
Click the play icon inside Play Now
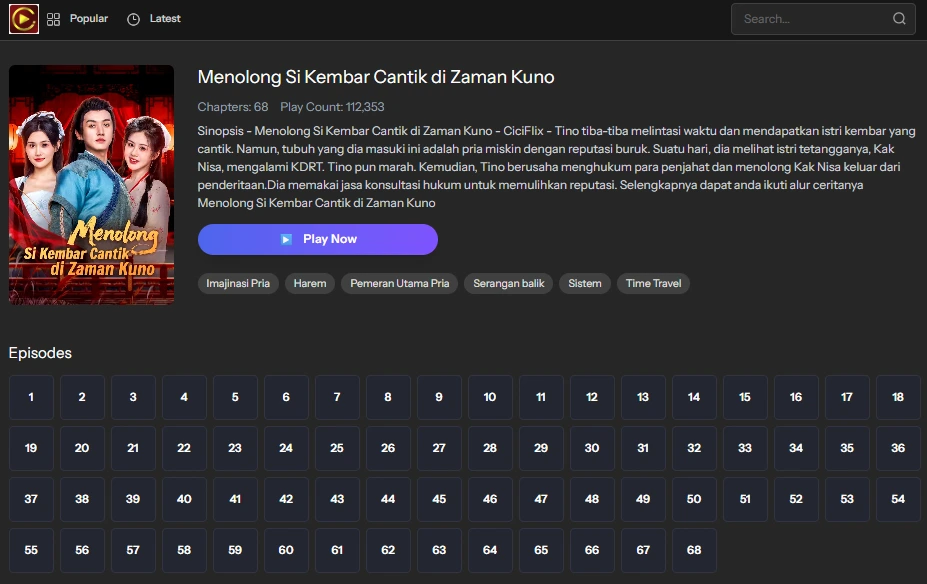click(286, 239)
